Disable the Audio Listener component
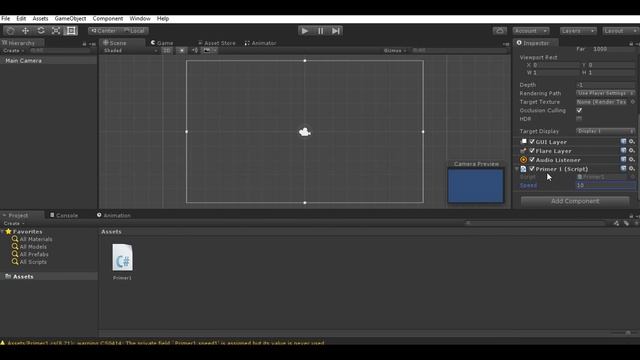This screenshot has width=640, height=360. [x=532, y=160]
